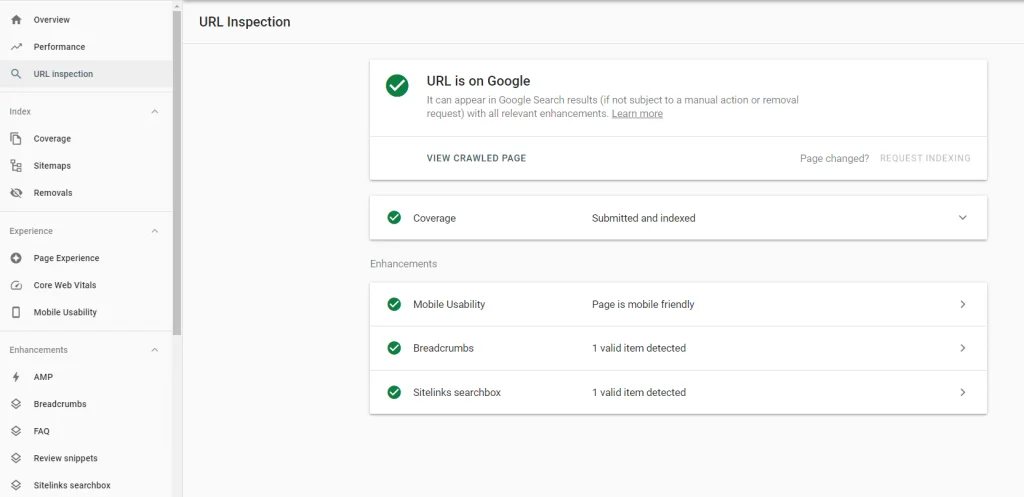Go to Performance report

coord(86,47)
